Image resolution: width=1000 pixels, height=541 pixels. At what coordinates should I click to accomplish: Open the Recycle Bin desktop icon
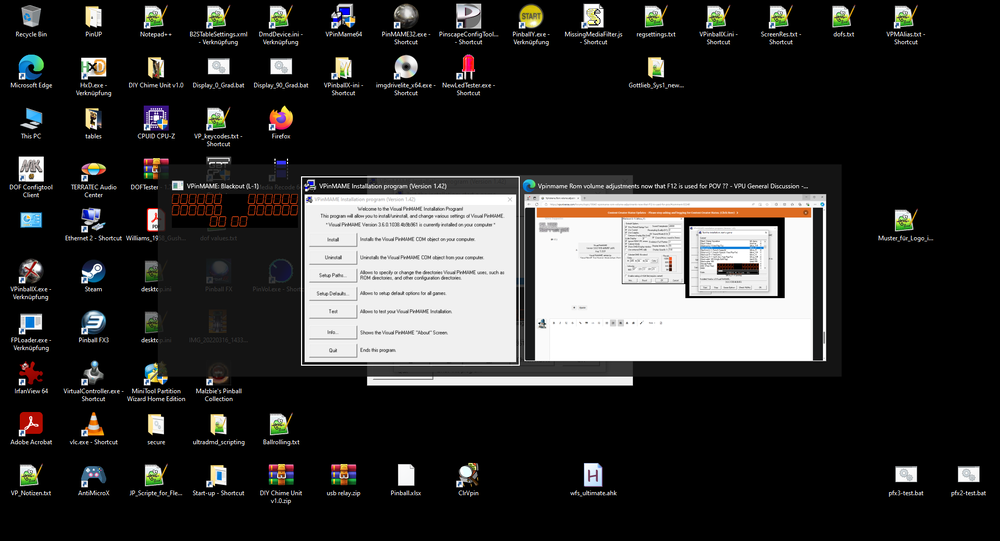point(31,17)
